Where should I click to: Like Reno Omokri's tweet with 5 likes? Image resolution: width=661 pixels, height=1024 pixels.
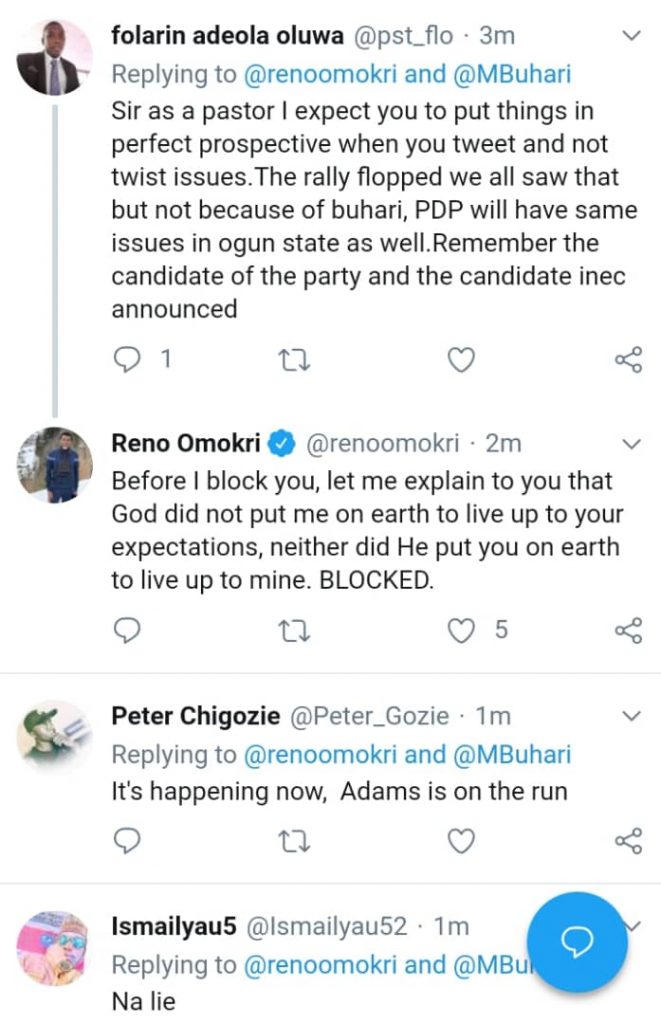click(460, 630)
